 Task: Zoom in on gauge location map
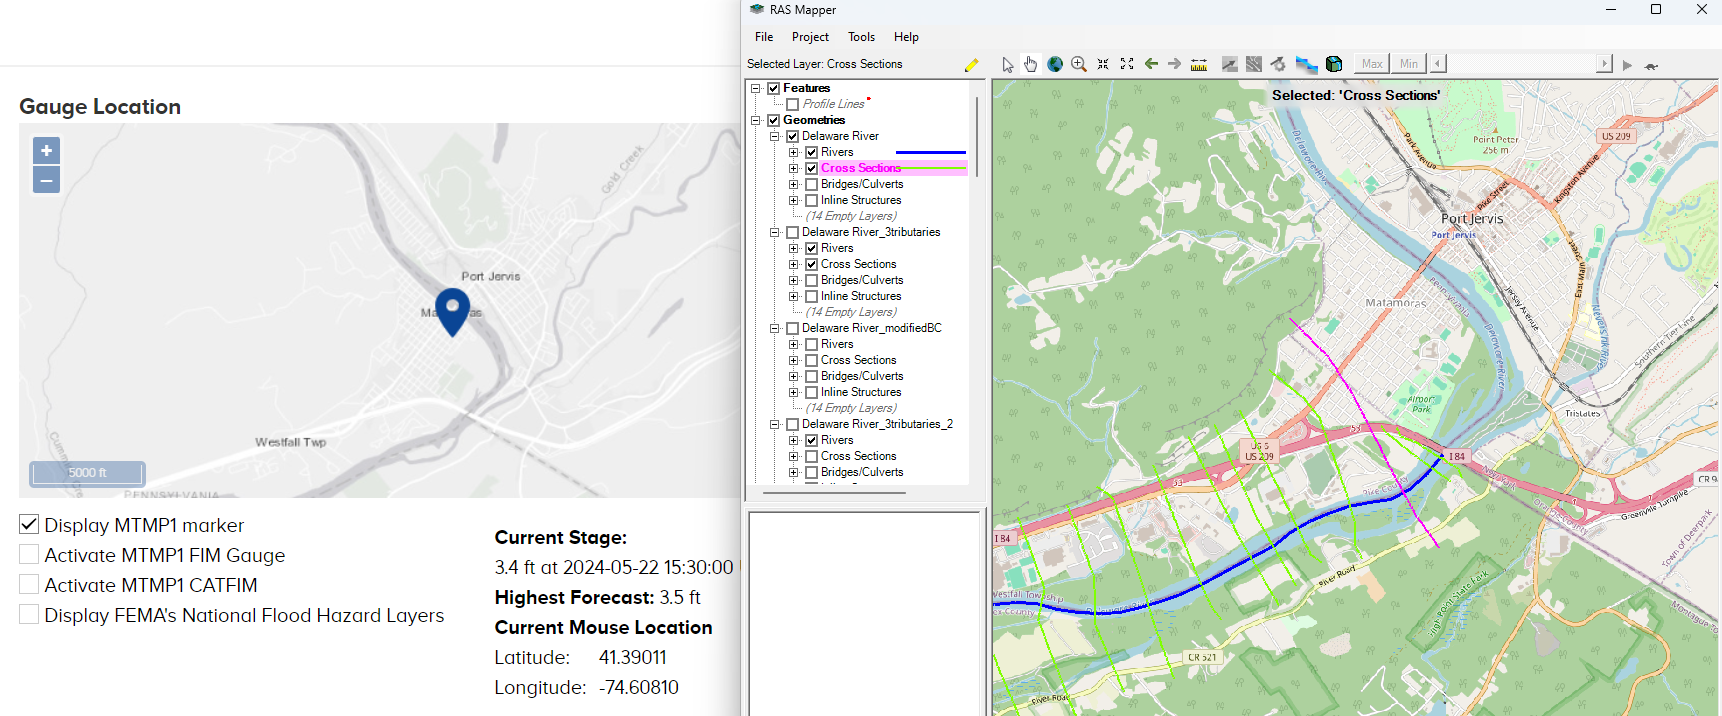click(46, 150)
